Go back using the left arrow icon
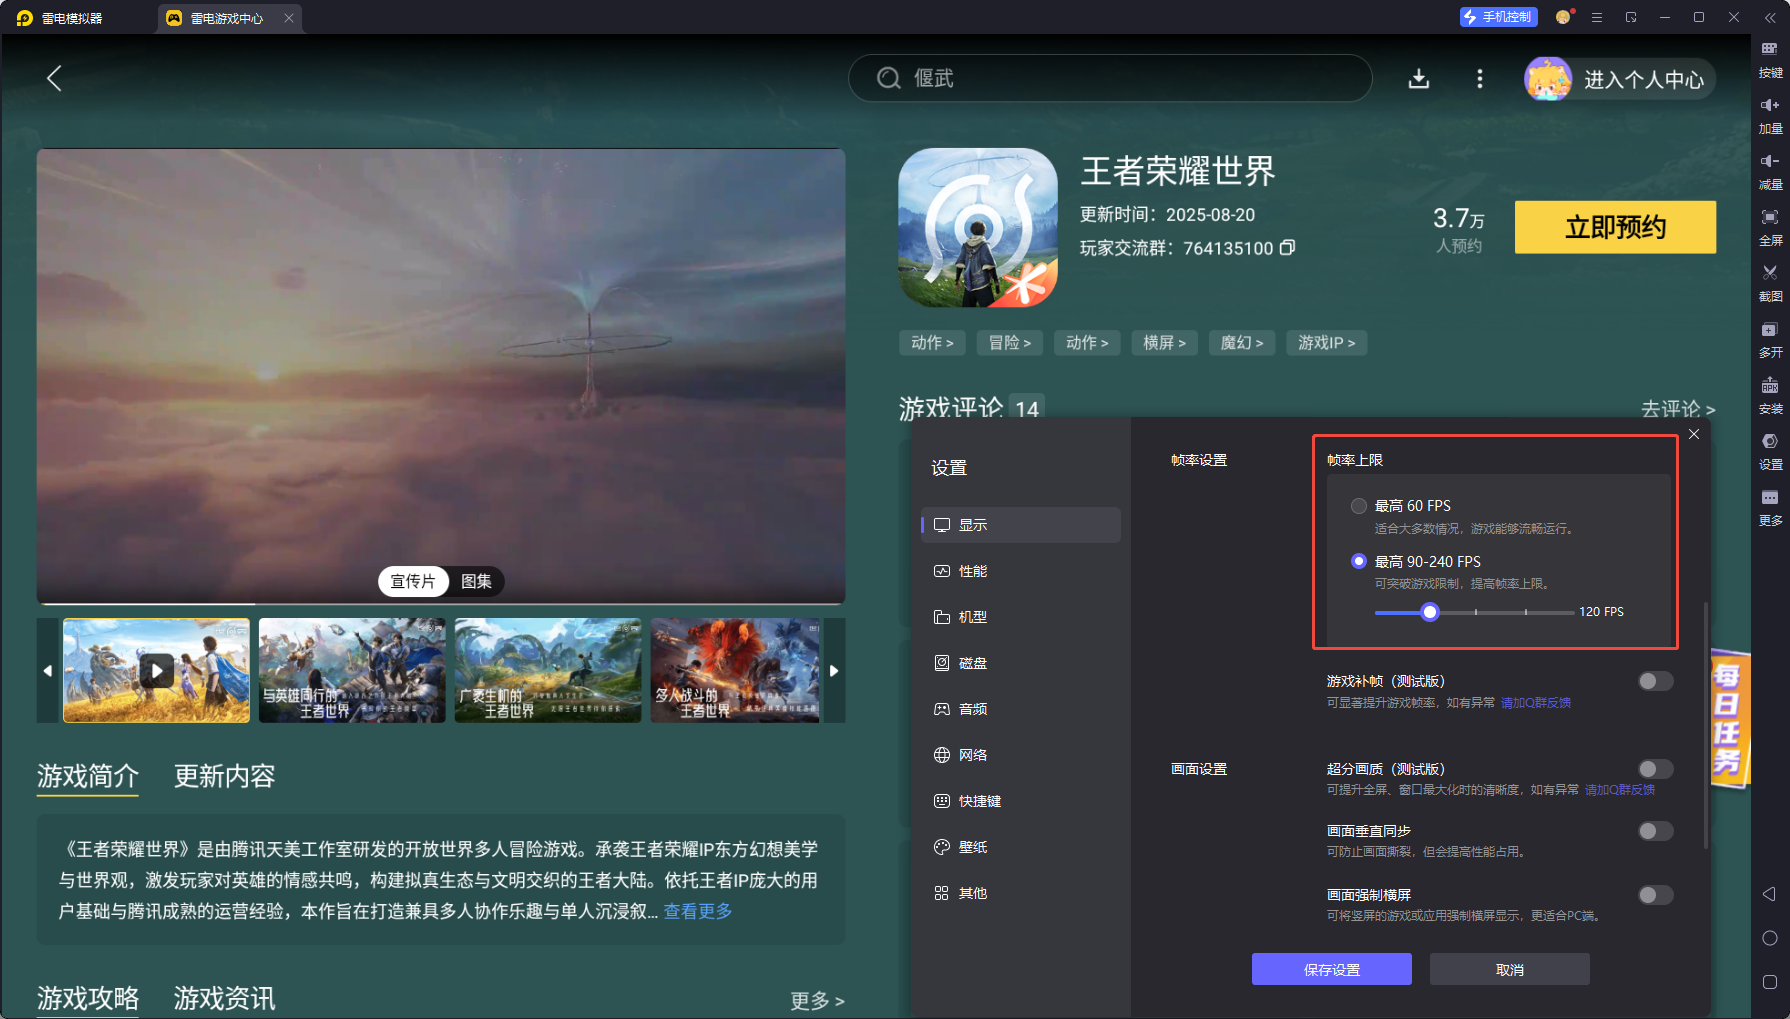Viewport: 1790px width, 1019px height. (55, 79)
